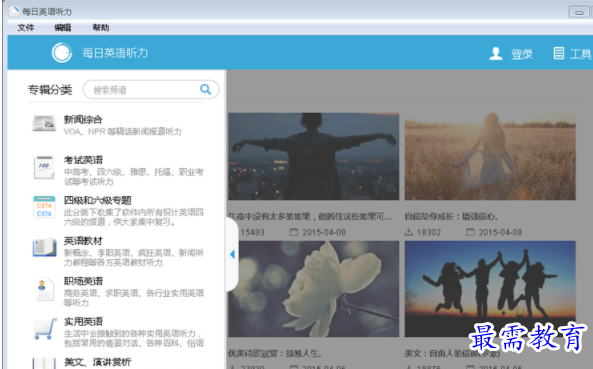Collapse the sidebar with the blue arrow handle
The image size is (593, 369).
232,254
